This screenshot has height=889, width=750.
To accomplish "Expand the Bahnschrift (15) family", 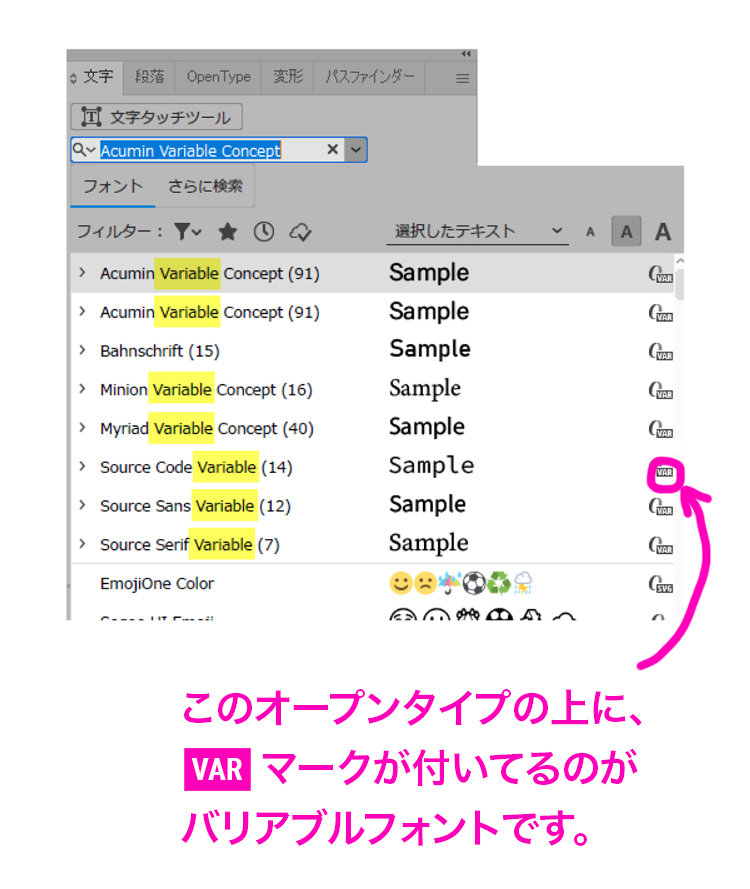I will tap(83, 350).
